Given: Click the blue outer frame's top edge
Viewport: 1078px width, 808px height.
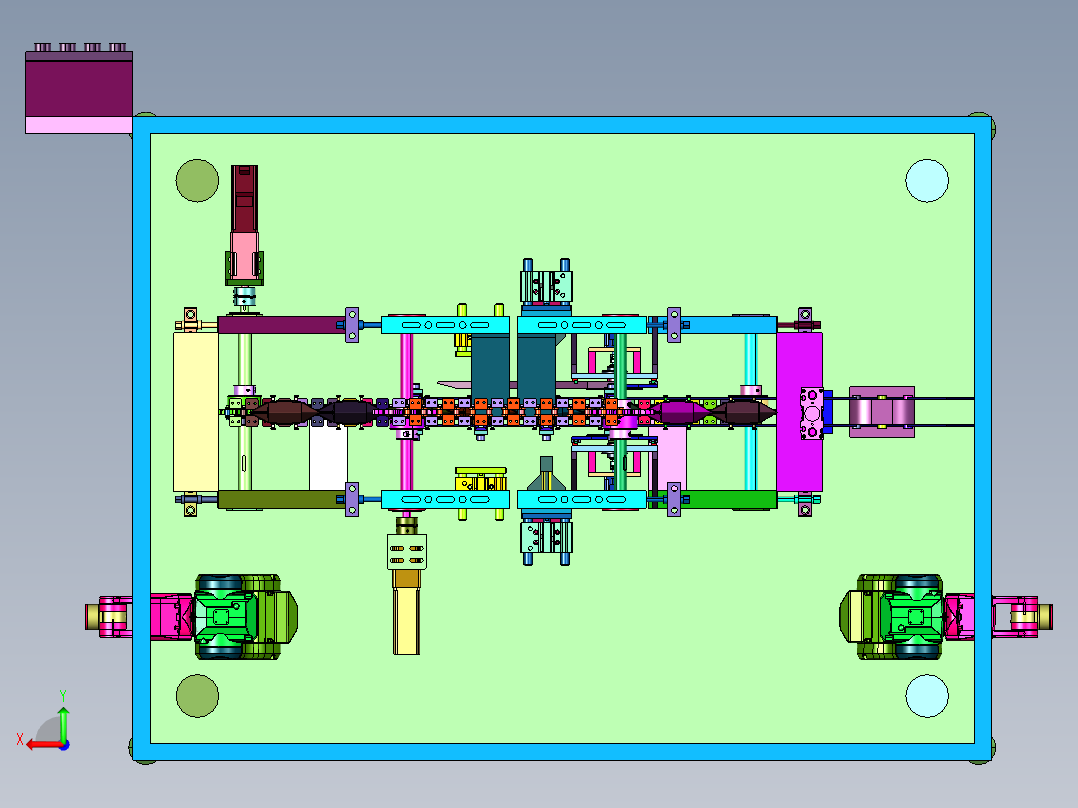Looking at the screenshot, I should tap(562, 124).
